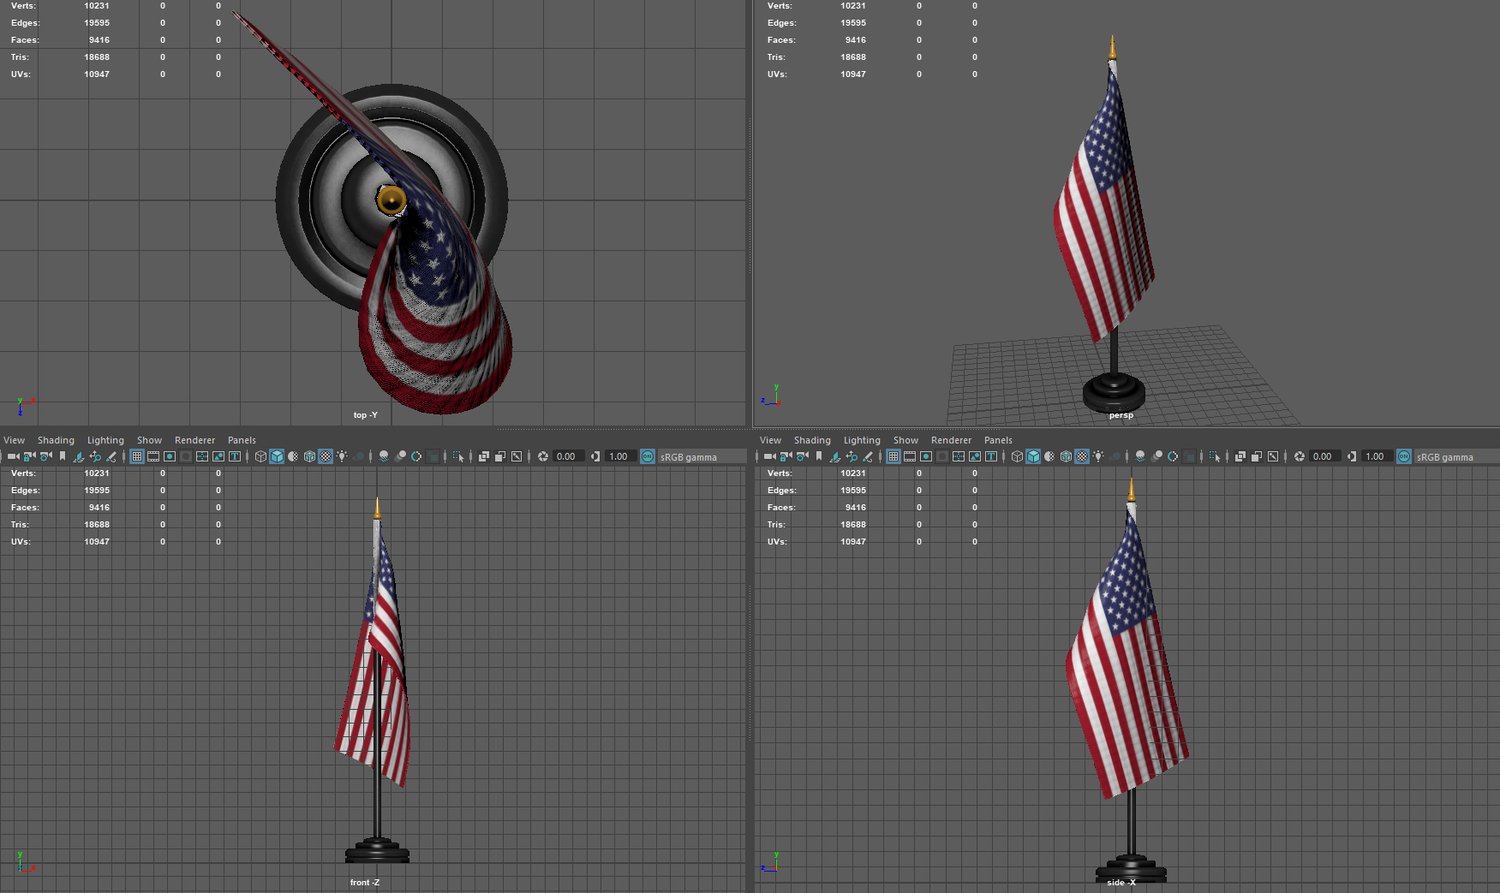Image resolution: width=1500 pixels, height=893 pixels.
Task: Open Camera Attributes from front view toolbar
Action: click(x=46, y=456)
